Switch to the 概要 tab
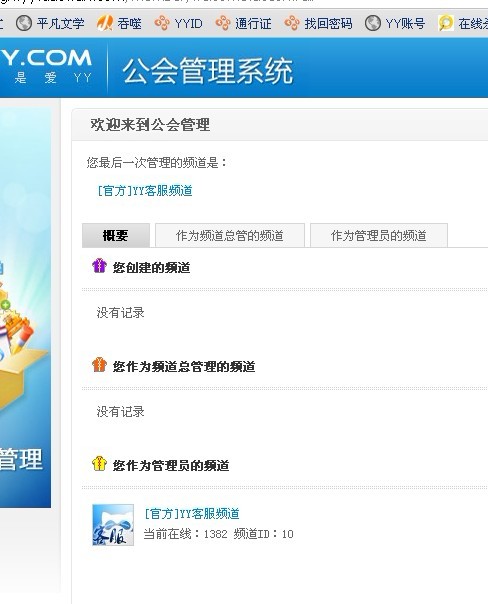488x604 pixels. [x=116, y=235]
